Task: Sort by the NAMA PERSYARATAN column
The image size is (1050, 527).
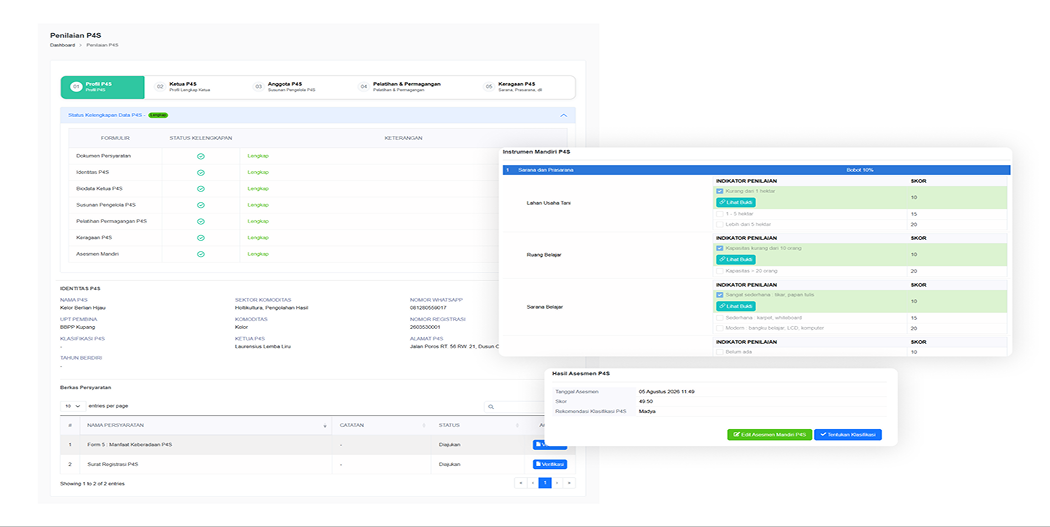Action: pos(206,425)
